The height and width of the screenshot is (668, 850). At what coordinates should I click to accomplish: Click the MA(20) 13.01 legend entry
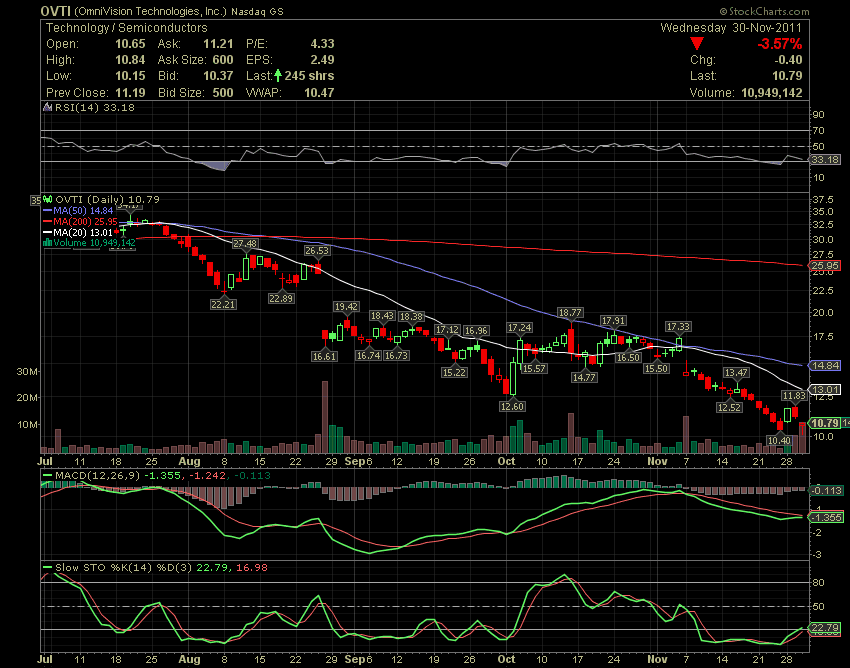[x=82, y=232]
